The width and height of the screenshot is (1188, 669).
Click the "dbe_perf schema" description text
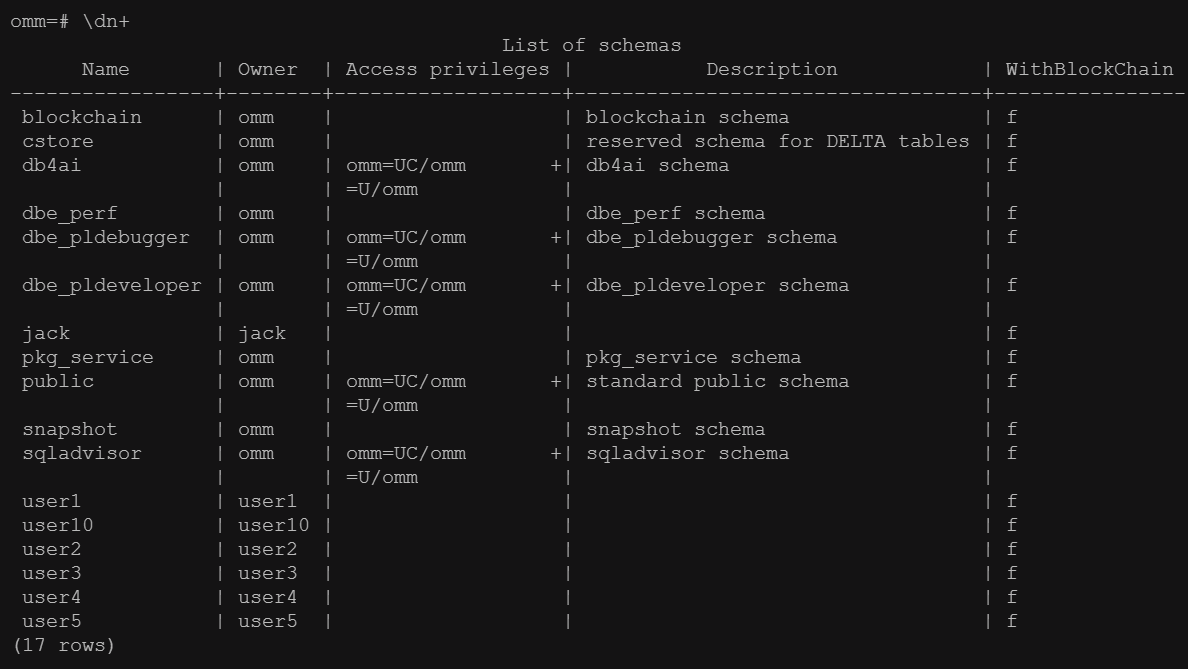(x=675, y=213)
